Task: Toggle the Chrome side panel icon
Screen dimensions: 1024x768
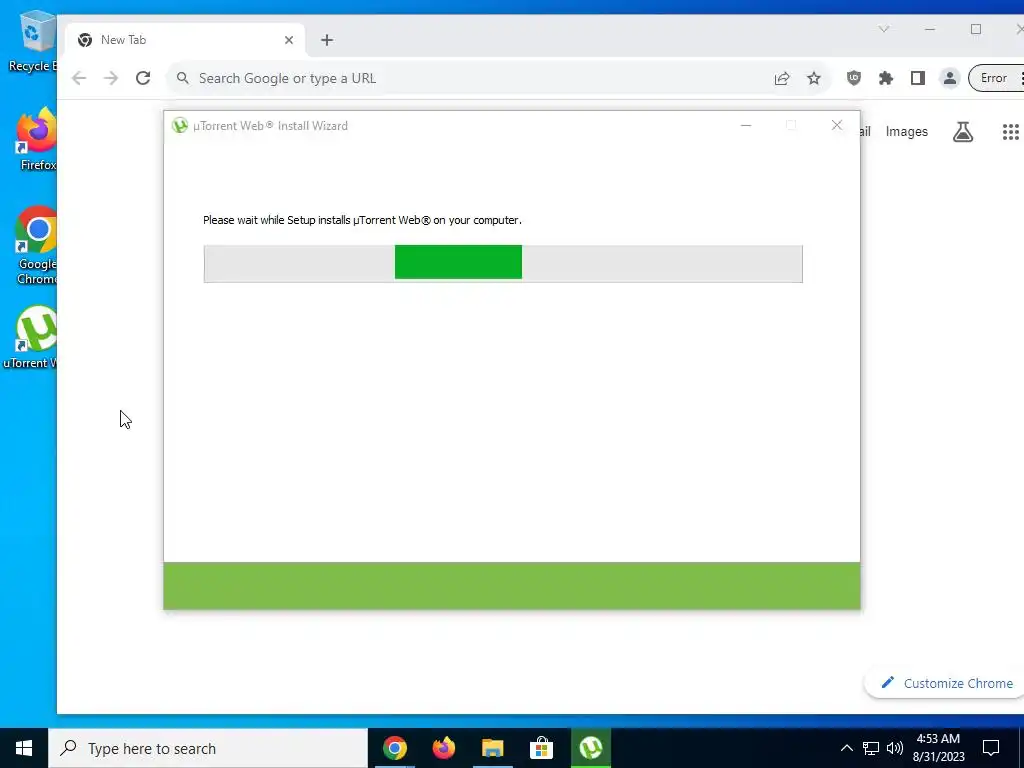Action: pyautogui.click(x=918, y=78)
